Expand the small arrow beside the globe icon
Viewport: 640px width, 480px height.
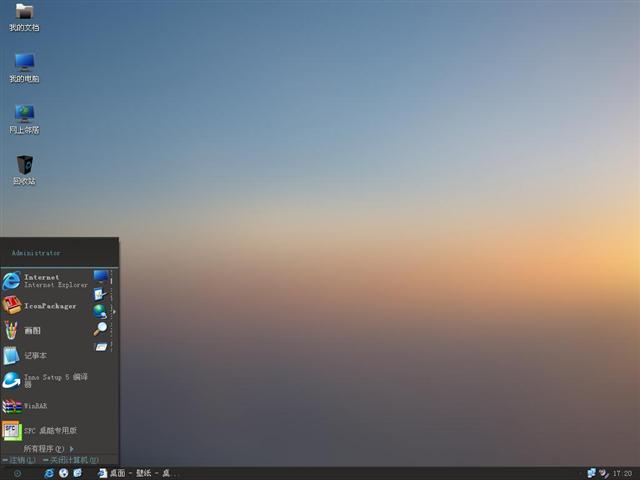pyautogui.click(x=114, y=312)
